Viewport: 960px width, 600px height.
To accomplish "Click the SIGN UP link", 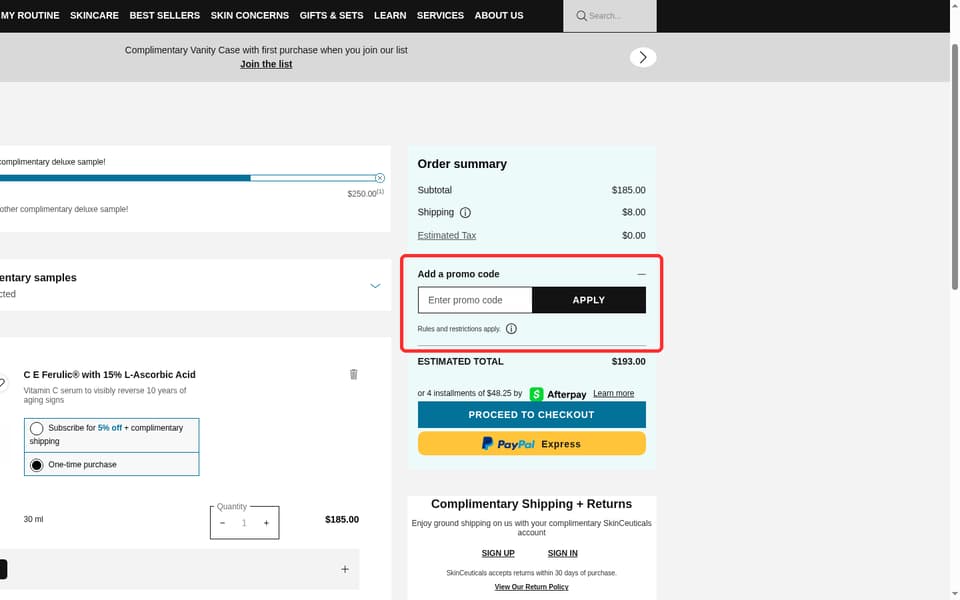I will (x=498, y=553).
